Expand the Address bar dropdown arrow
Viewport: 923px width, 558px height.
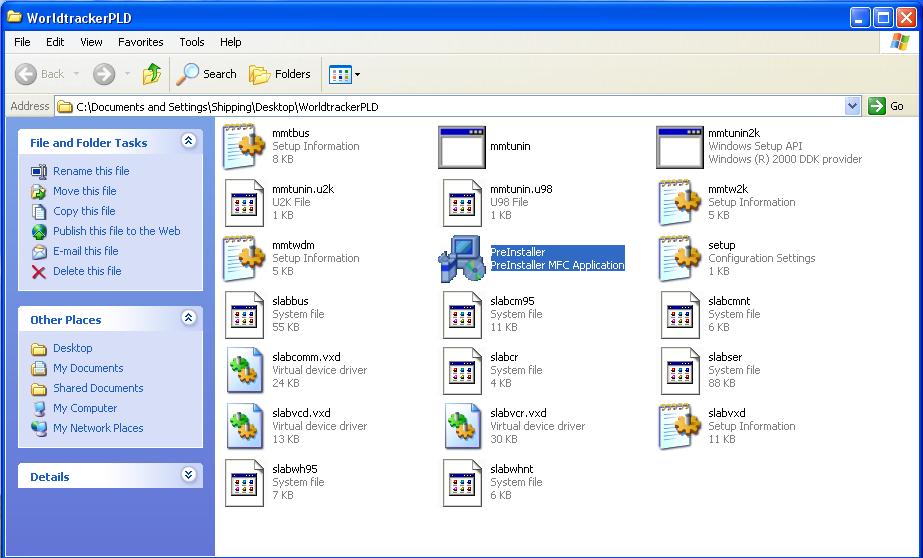[x=852, y=106]
